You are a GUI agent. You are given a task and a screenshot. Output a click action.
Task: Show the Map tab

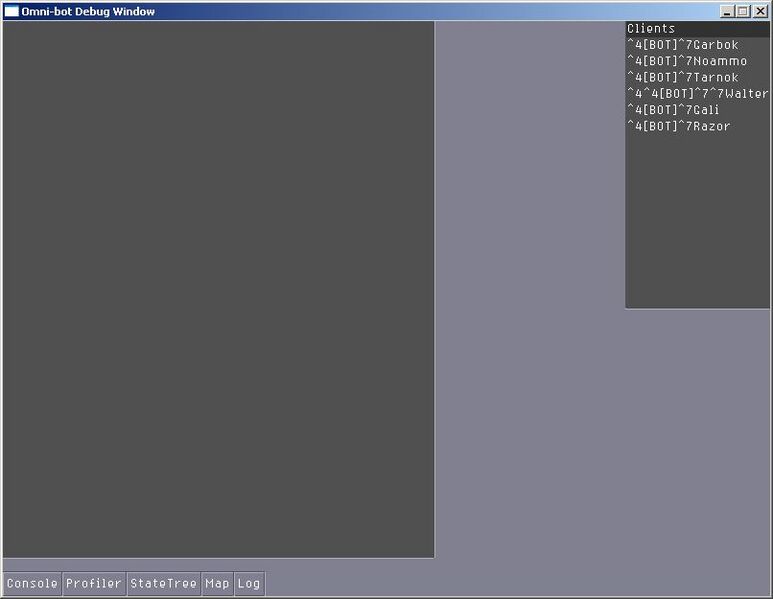(217, 584)
